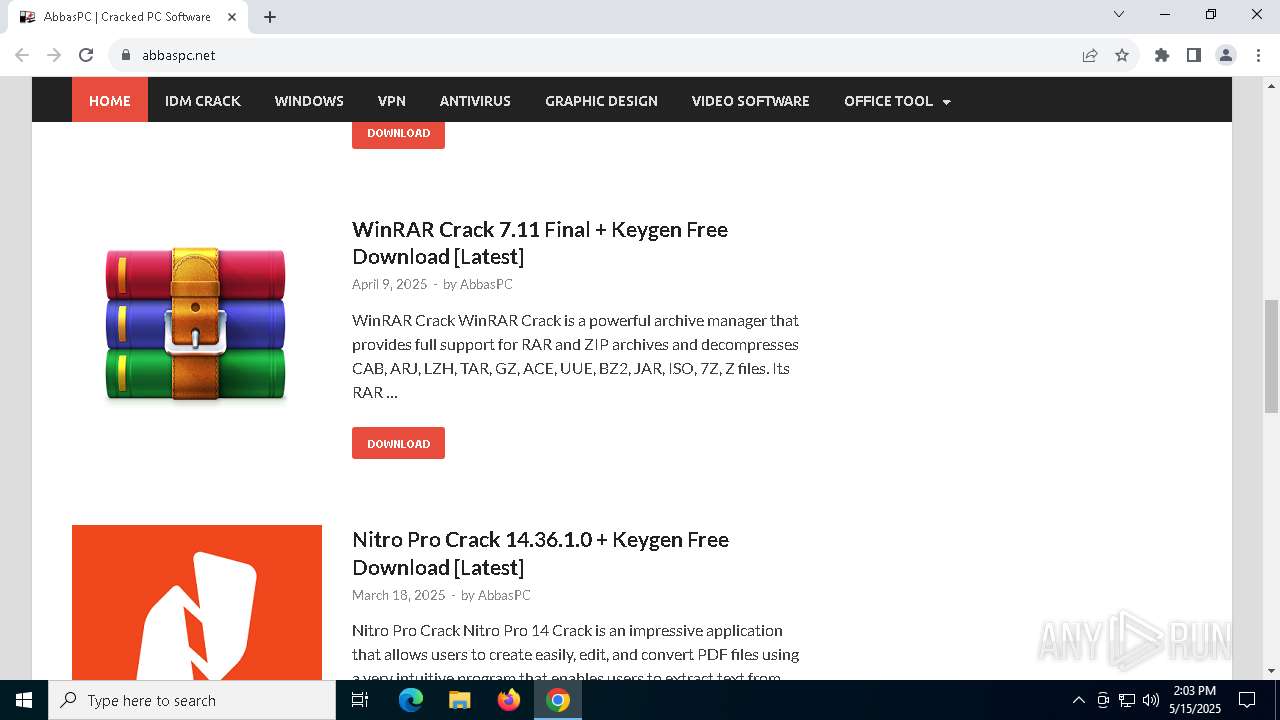This screenshot has width=1280, height=720.
Task: Click the page vertical scrollbar thumb
Action: tap(1271, 355)
